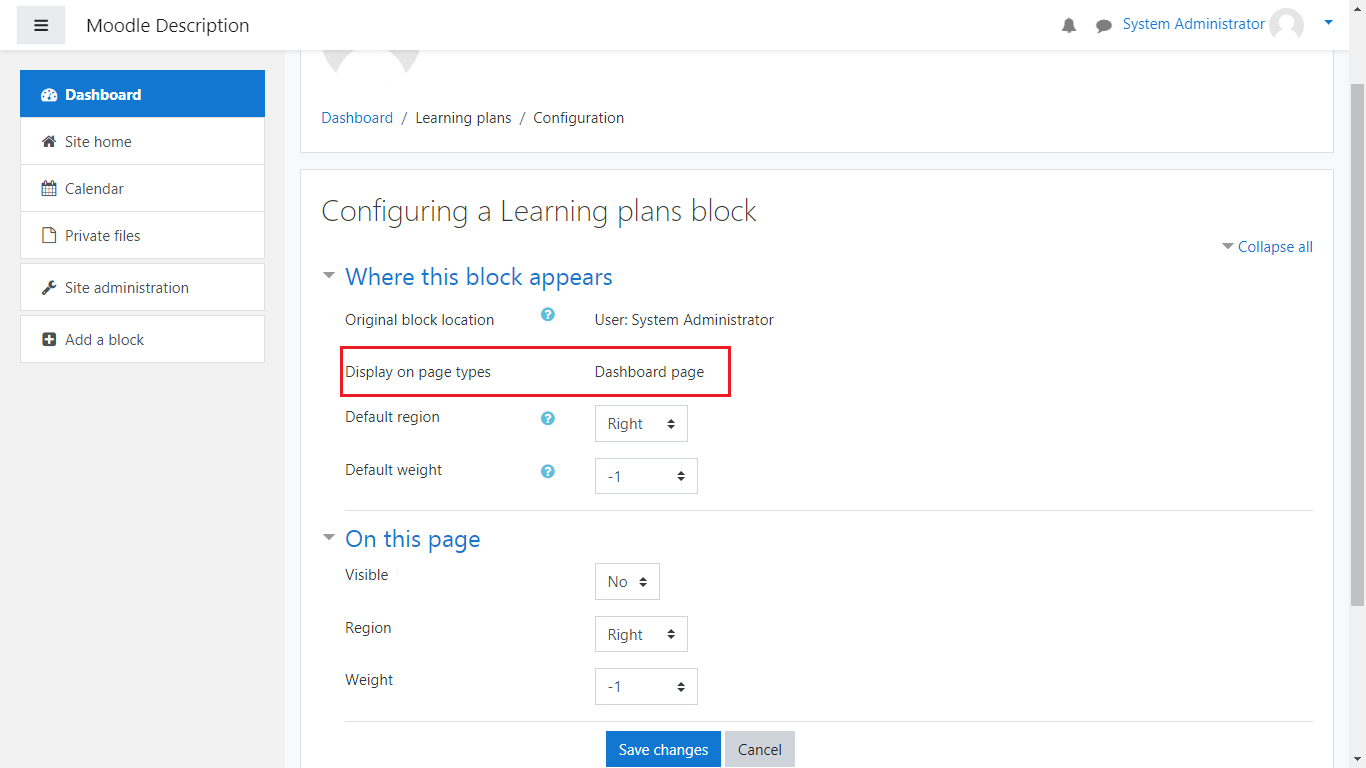Click the Save changes button
The width and height of the screenshot is (1366, 768).
click(x=663, y=750)
